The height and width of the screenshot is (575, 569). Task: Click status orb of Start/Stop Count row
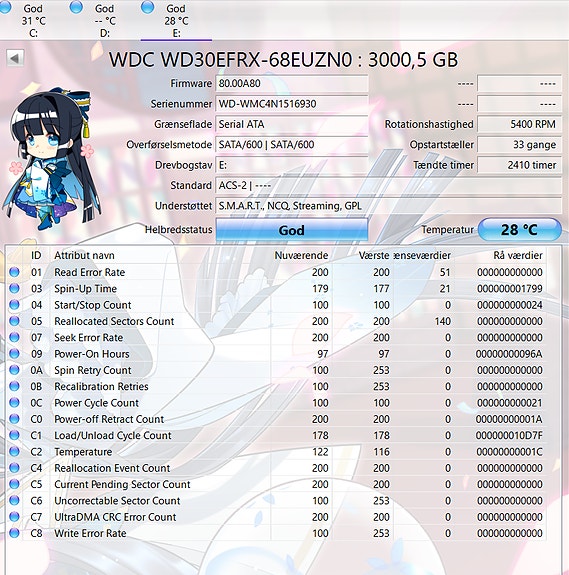tap(14, 305)
